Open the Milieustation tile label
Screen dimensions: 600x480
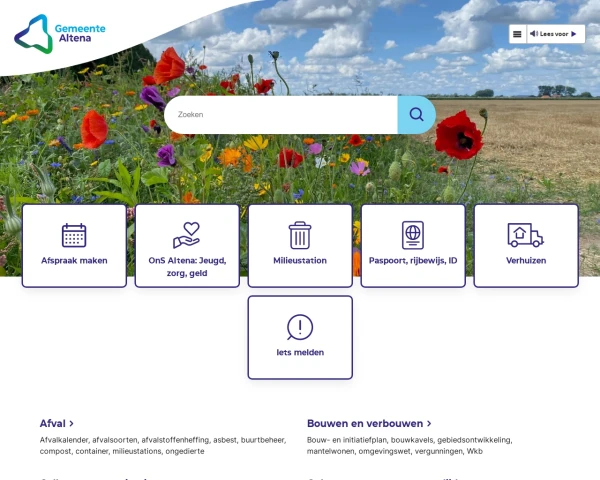coord(300,261)
